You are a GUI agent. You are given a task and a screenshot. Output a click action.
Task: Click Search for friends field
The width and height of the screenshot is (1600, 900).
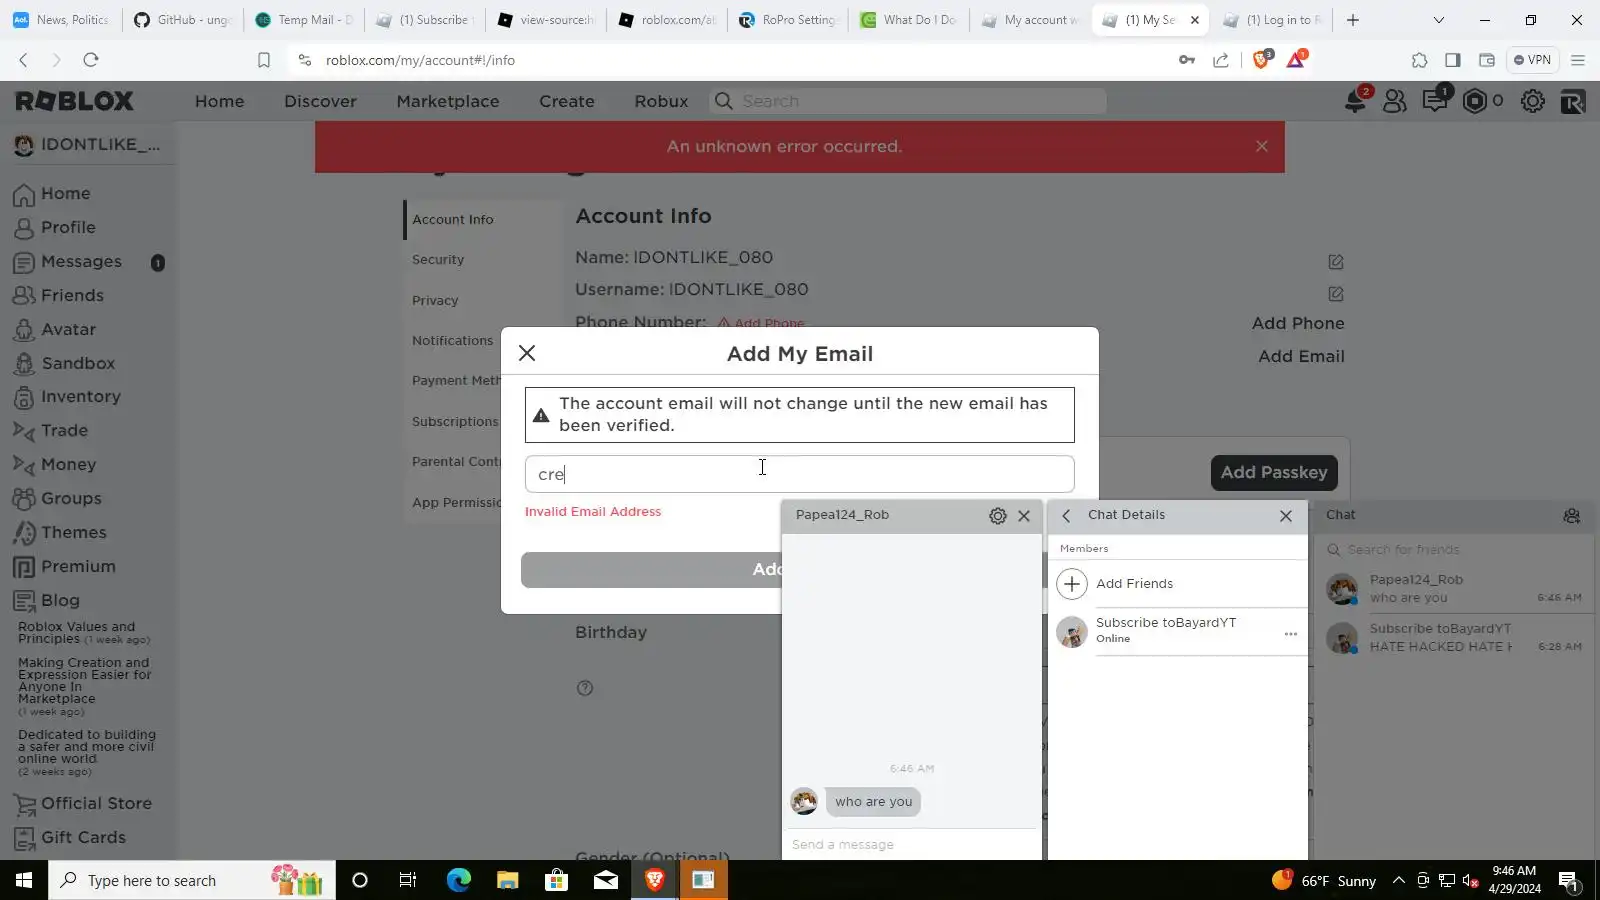point(1453,550)
